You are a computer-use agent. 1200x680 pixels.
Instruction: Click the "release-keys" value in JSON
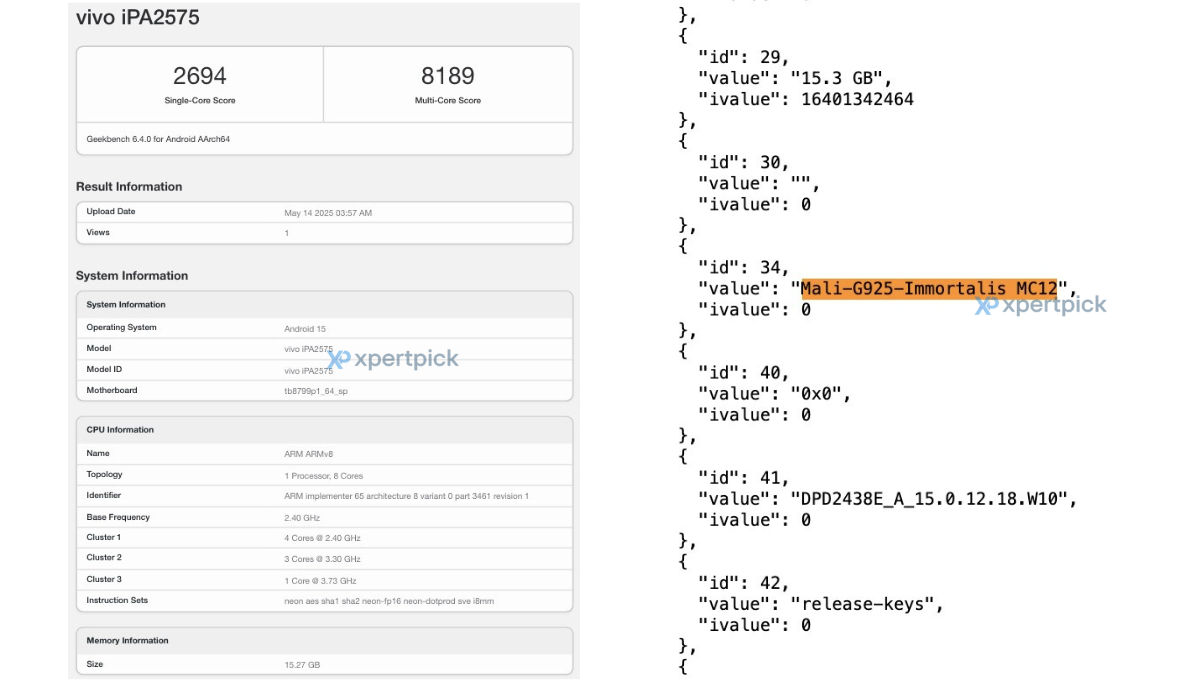click(x=866, y=604)
